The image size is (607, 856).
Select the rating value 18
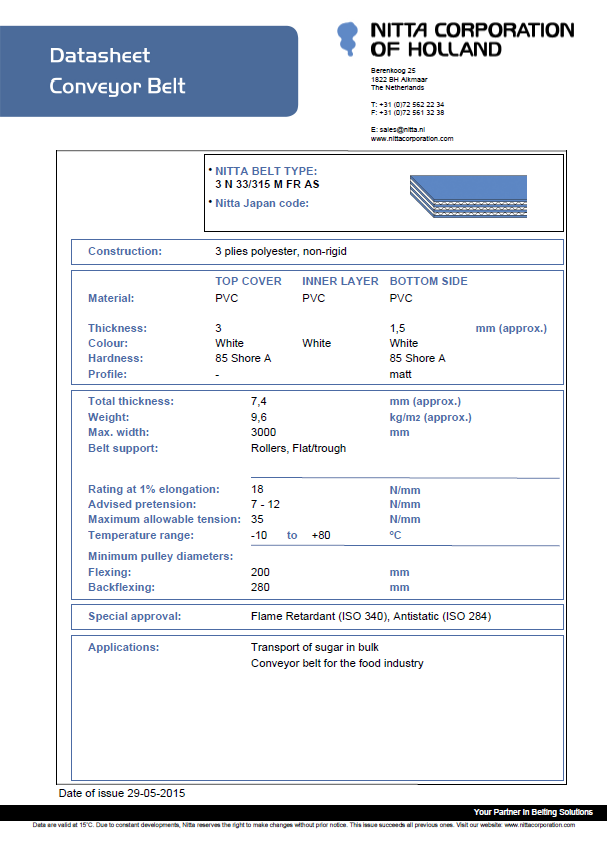[x=257, y=489]
